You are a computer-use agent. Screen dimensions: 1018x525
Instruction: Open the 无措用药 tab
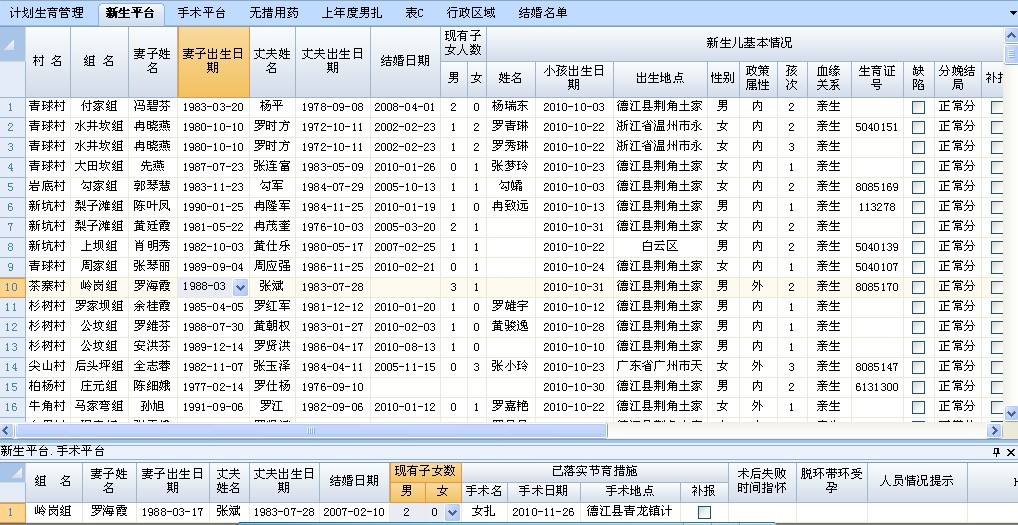pyautogui.click(x=273, y=13)
